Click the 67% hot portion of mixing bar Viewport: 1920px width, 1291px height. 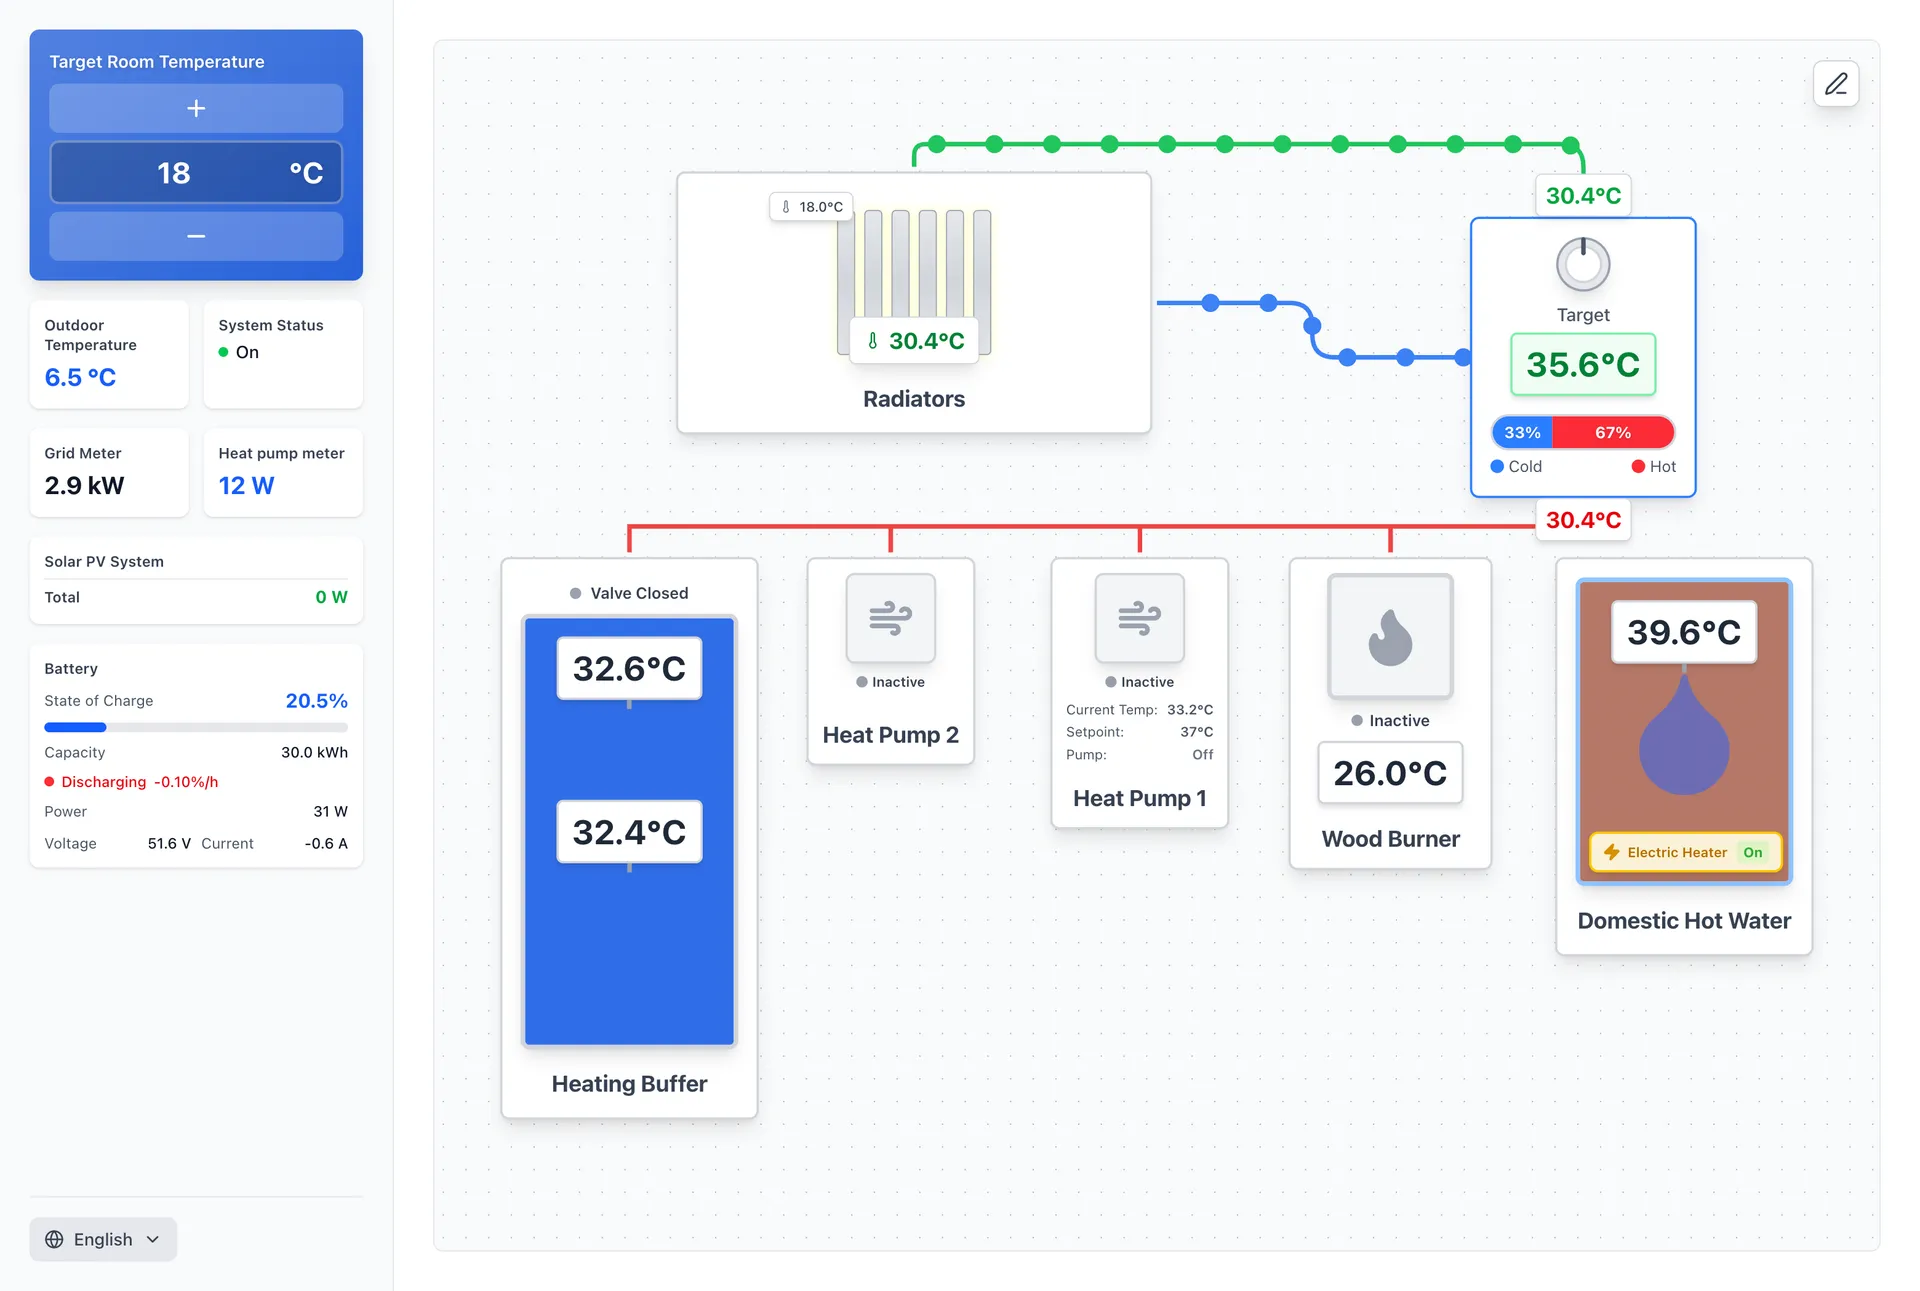pos(1613,432)
